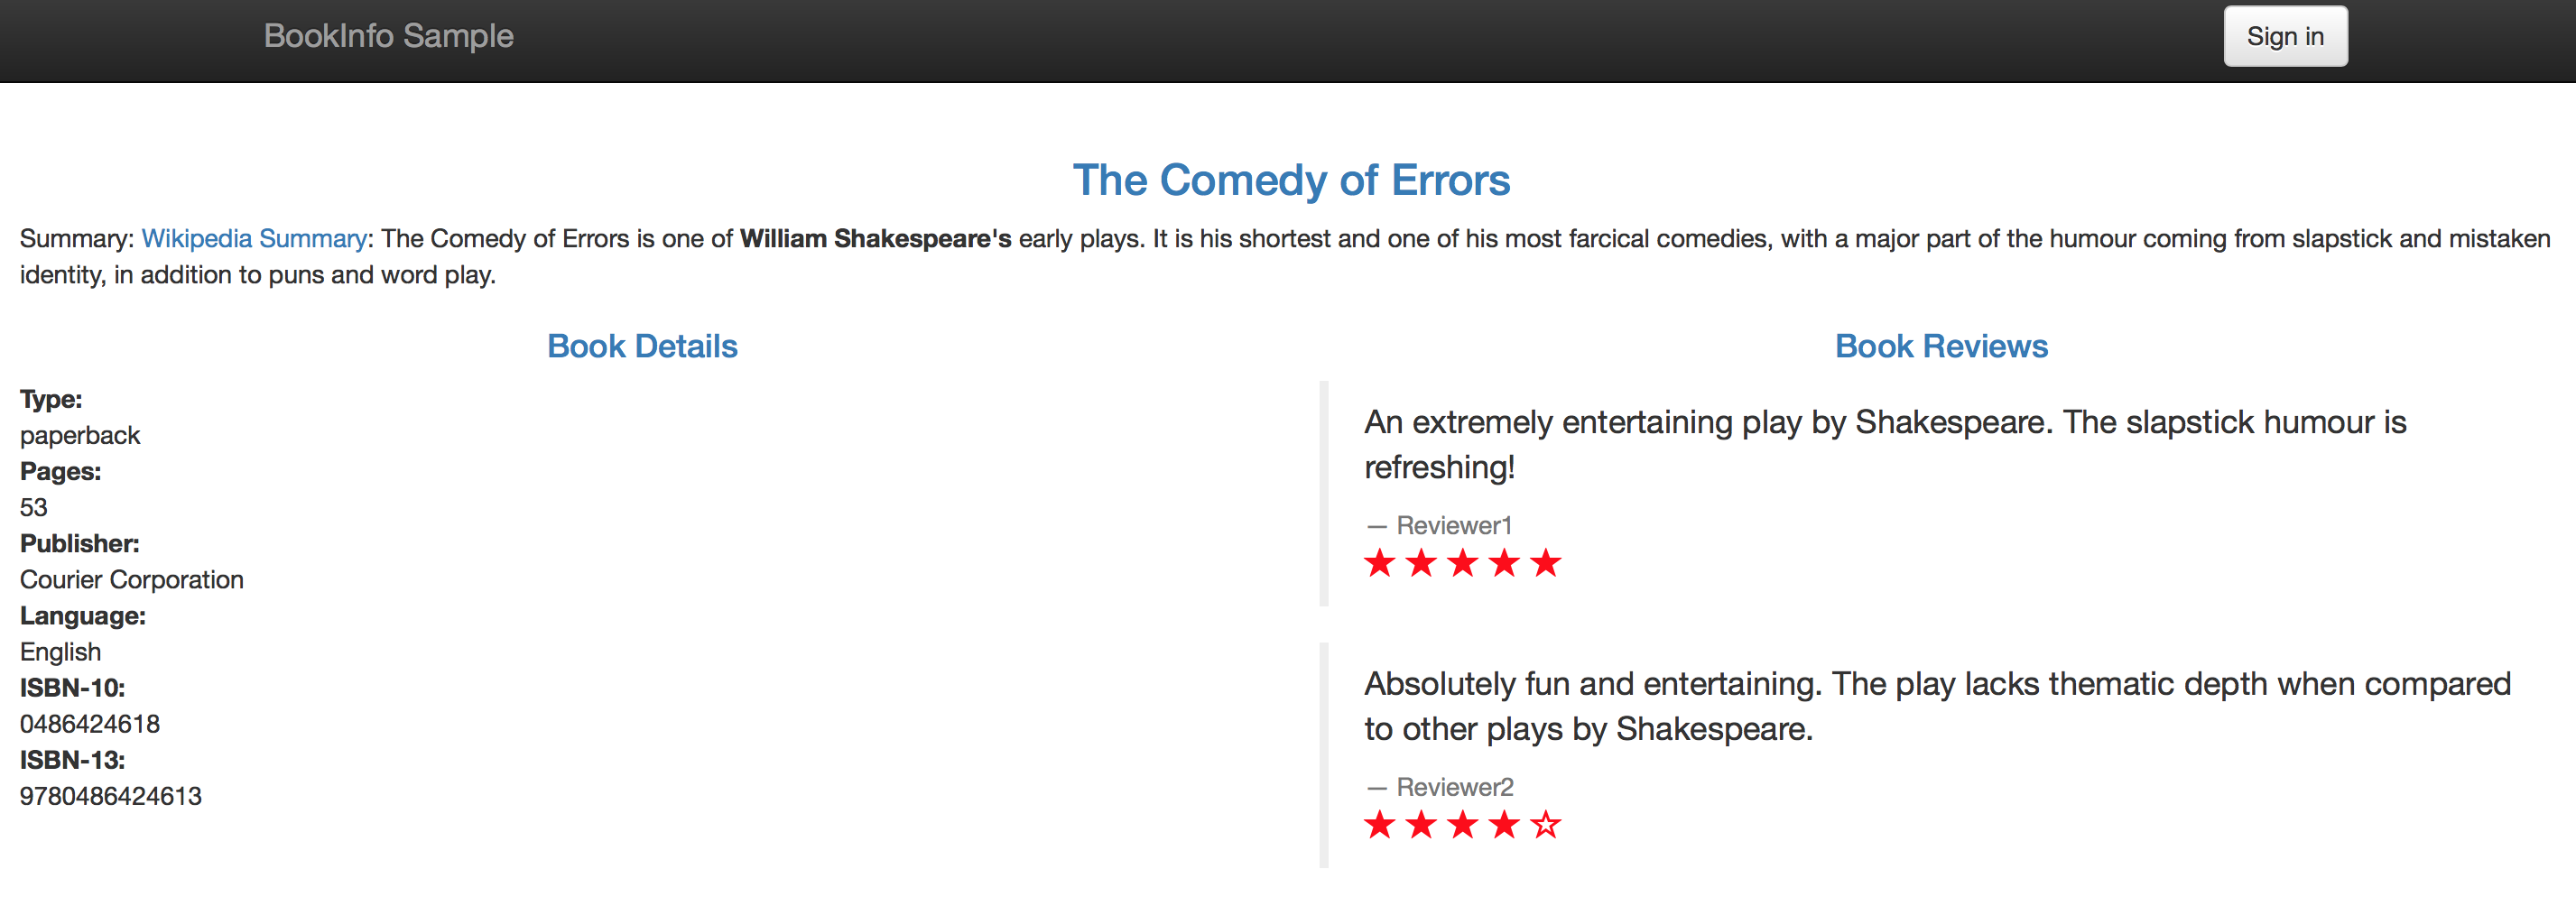Click the Reviewer2 attribution text

point(1454,788)
